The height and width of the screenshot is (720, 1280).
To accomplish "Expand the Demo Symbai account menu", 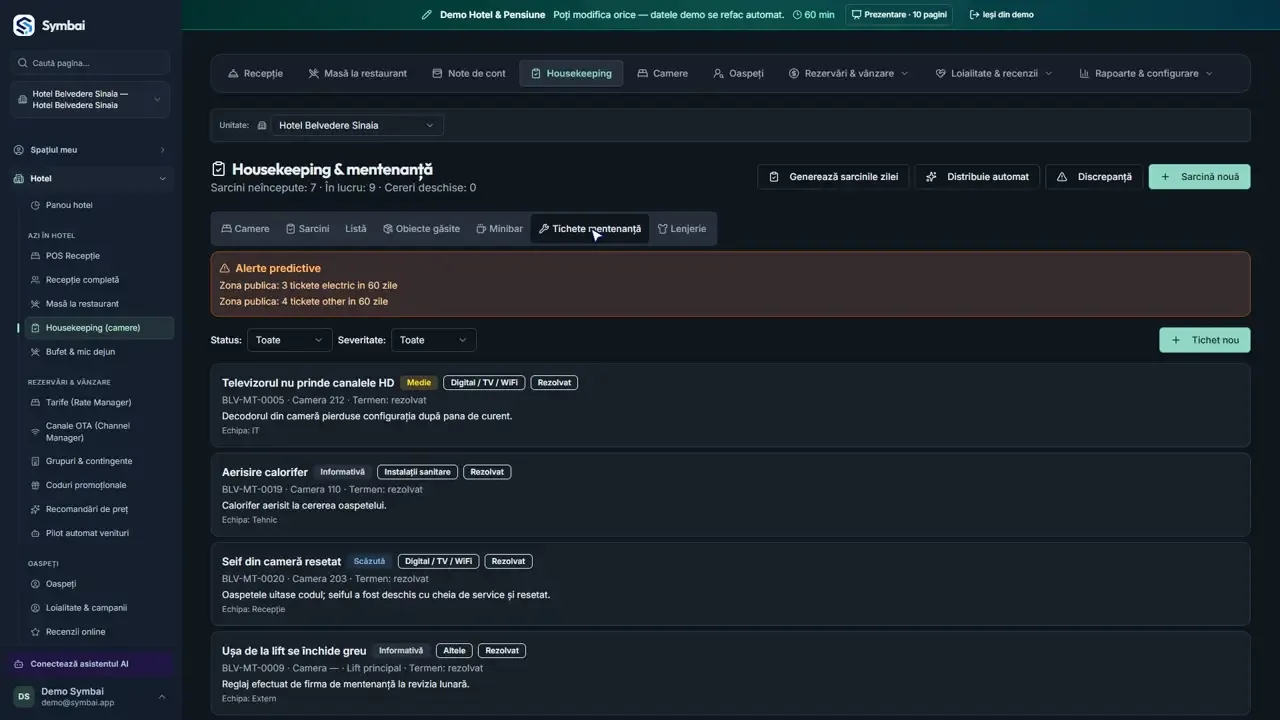I will [x=91, y=696].
